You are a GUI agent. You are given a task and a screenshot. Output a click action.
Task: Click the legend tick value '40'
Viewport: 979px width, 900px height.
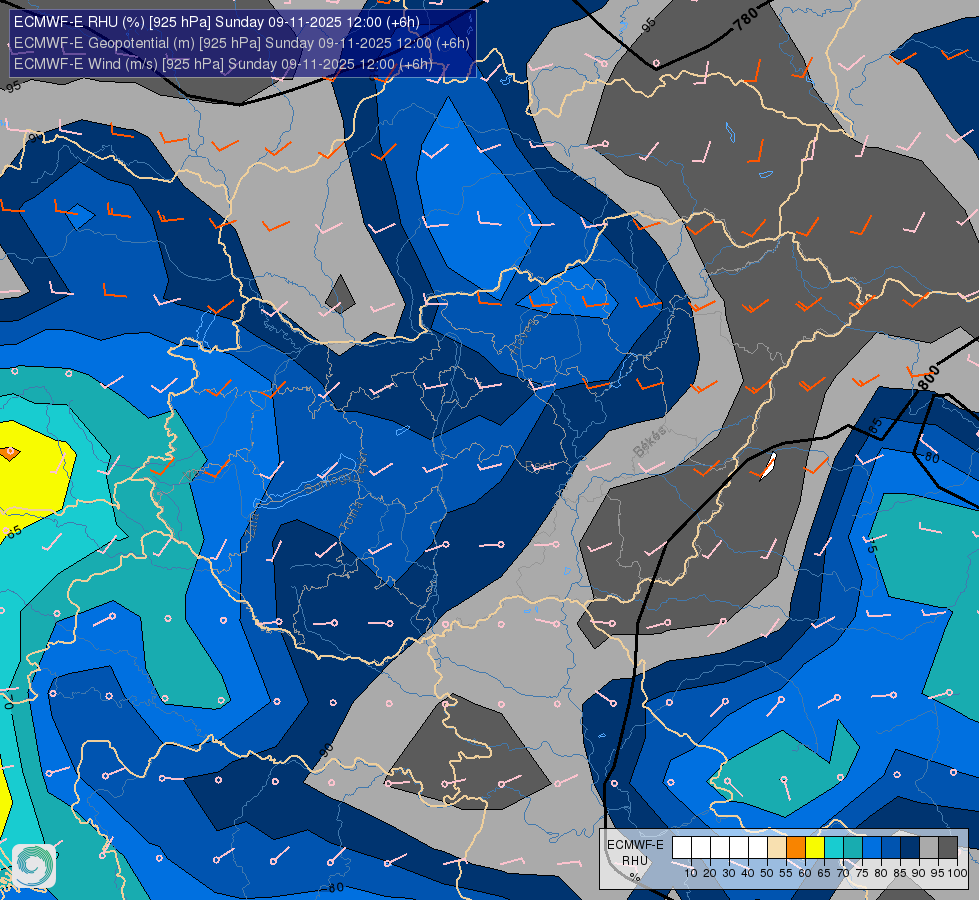(748, 873)
